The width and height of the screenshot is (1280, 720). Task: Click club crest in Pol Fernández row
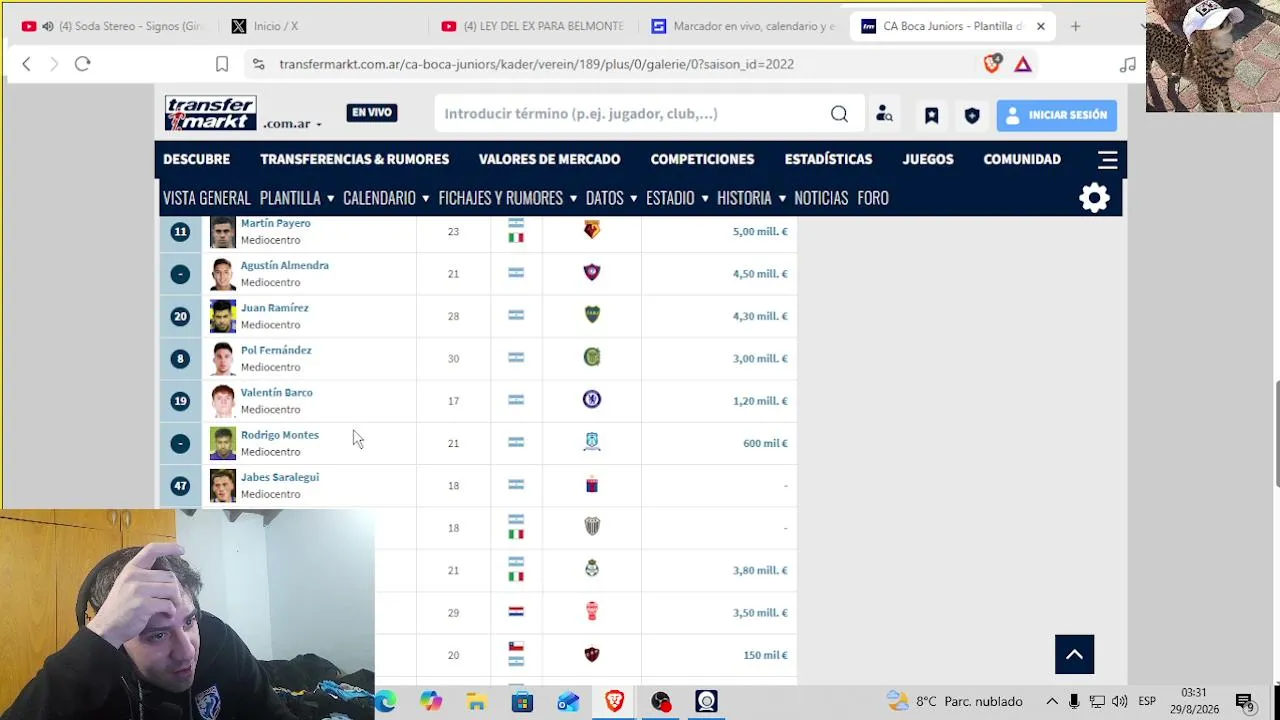tap(592, 357)
